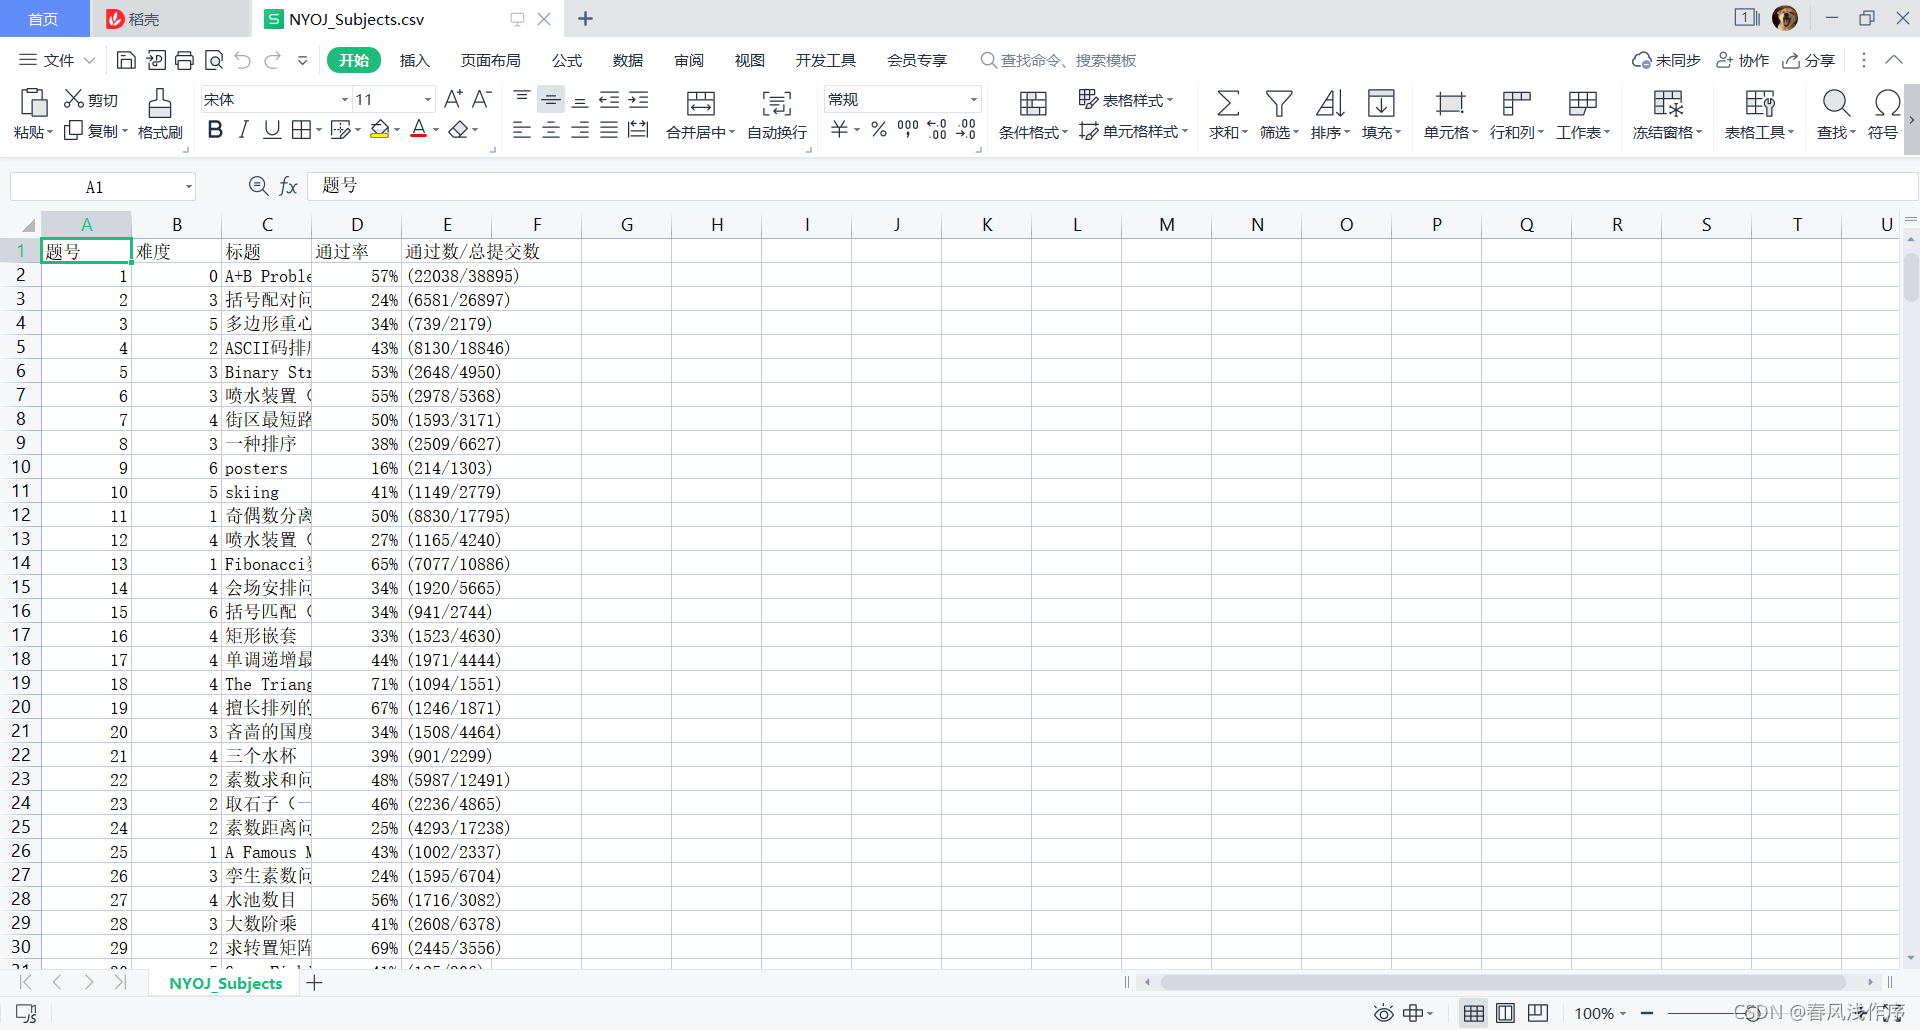The image size is (1920, 1030).
Task: Expand the quick access toolbar customize arrow
Action: (x=303, y=61)
